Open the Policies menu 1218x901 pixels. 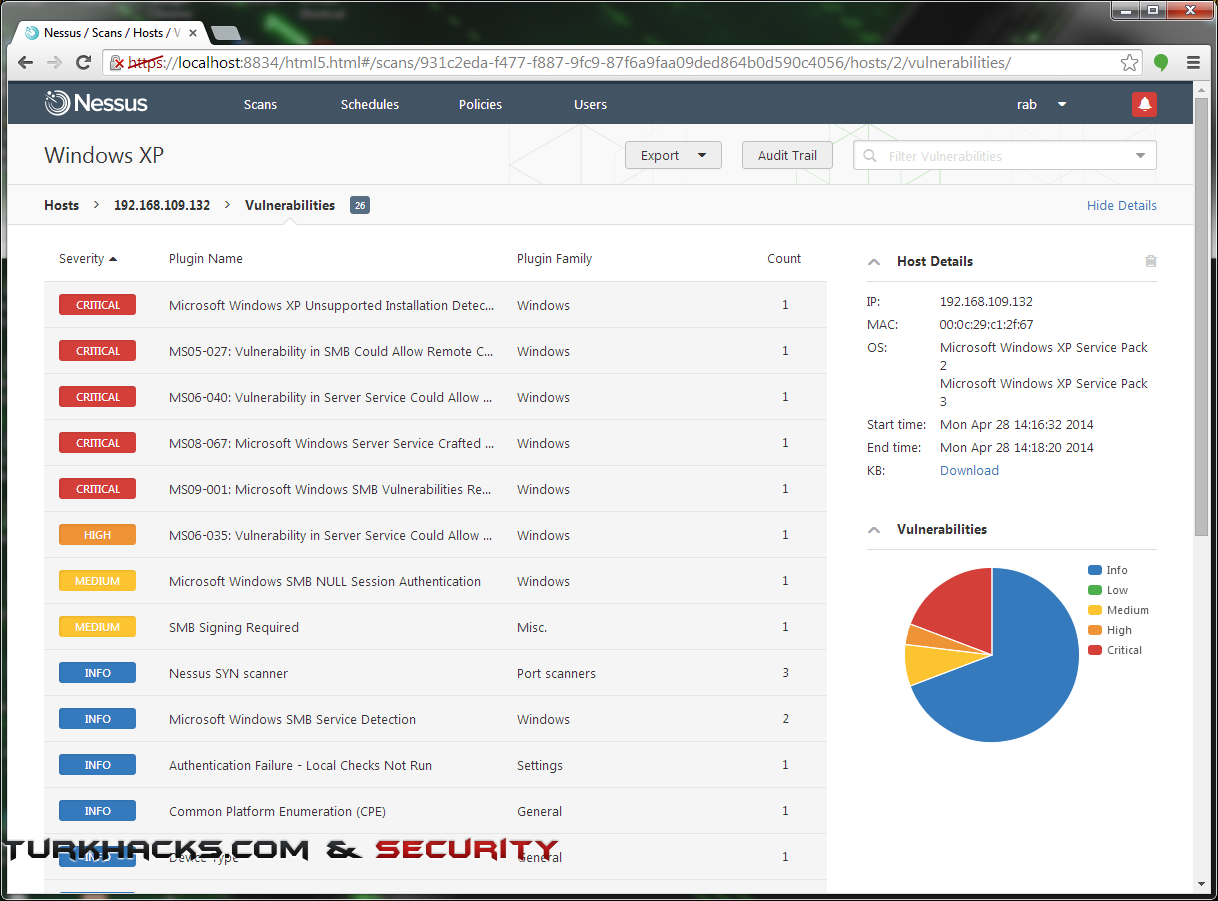pos(480,104)
